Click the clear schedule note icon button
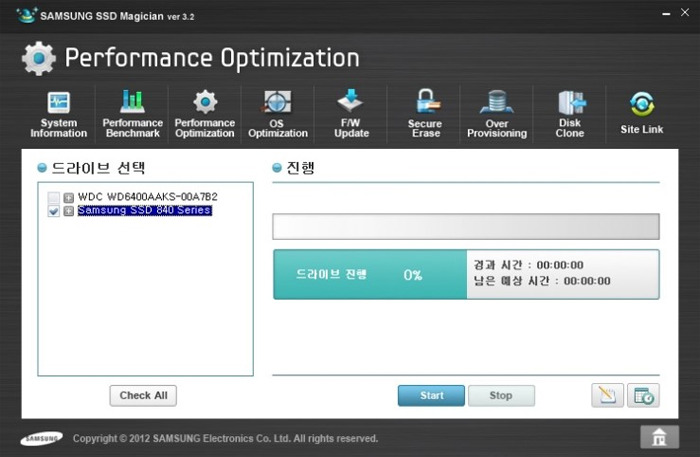The height and width of the screenshot is (457, 700). point(607,395)
